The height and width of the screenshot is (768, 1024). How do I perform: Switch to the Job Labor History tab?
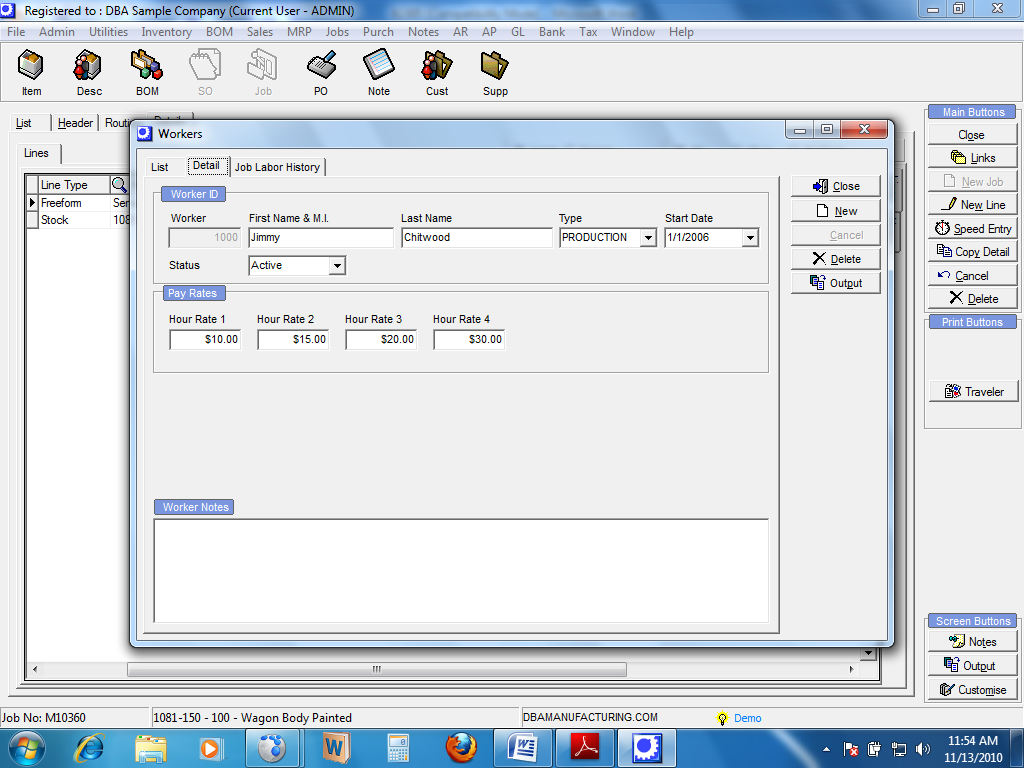277,167
